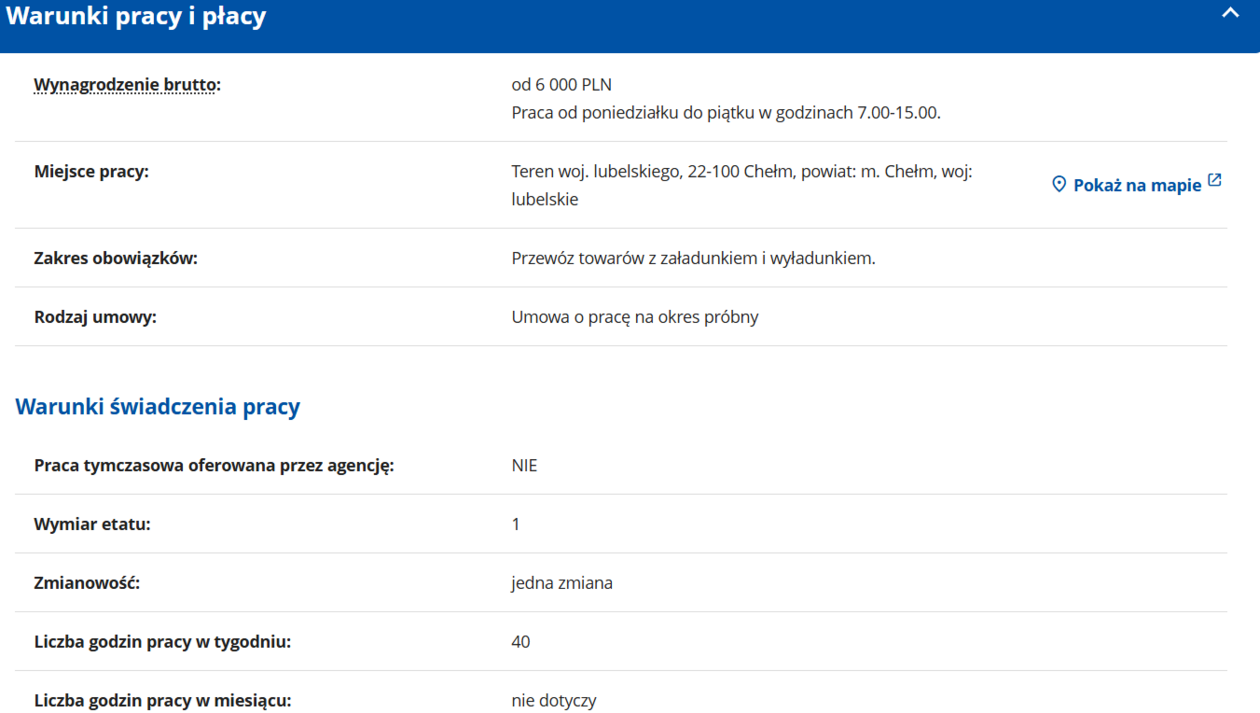Image resolution: width=1260 pixels, height=713 pixels.
Task: Click the Zakres obowiązków label
Action: coord(115,259)
